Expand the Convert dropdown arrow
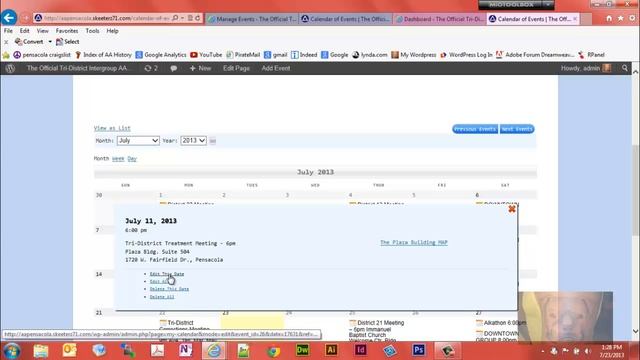Image resolution: width=640 pixels, height=360 pixels. tap(50, 42)
